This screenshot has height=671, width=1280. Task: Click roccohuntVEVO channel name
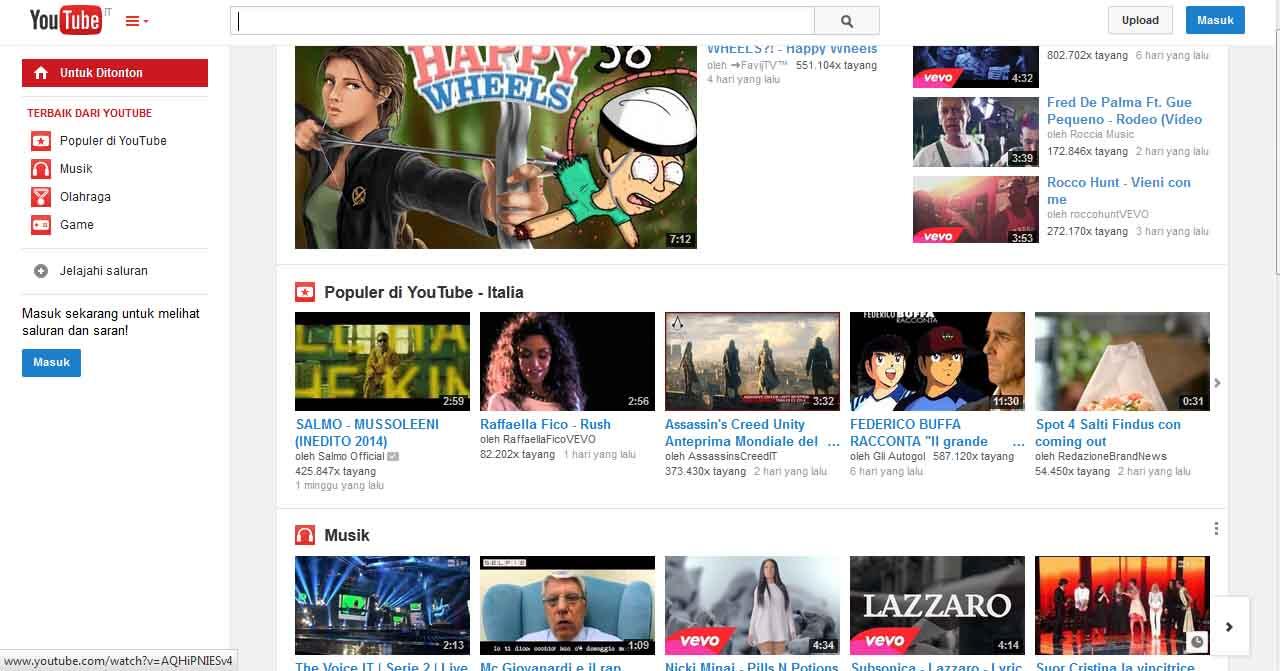pyautogui.click(x=1109, y=214)
